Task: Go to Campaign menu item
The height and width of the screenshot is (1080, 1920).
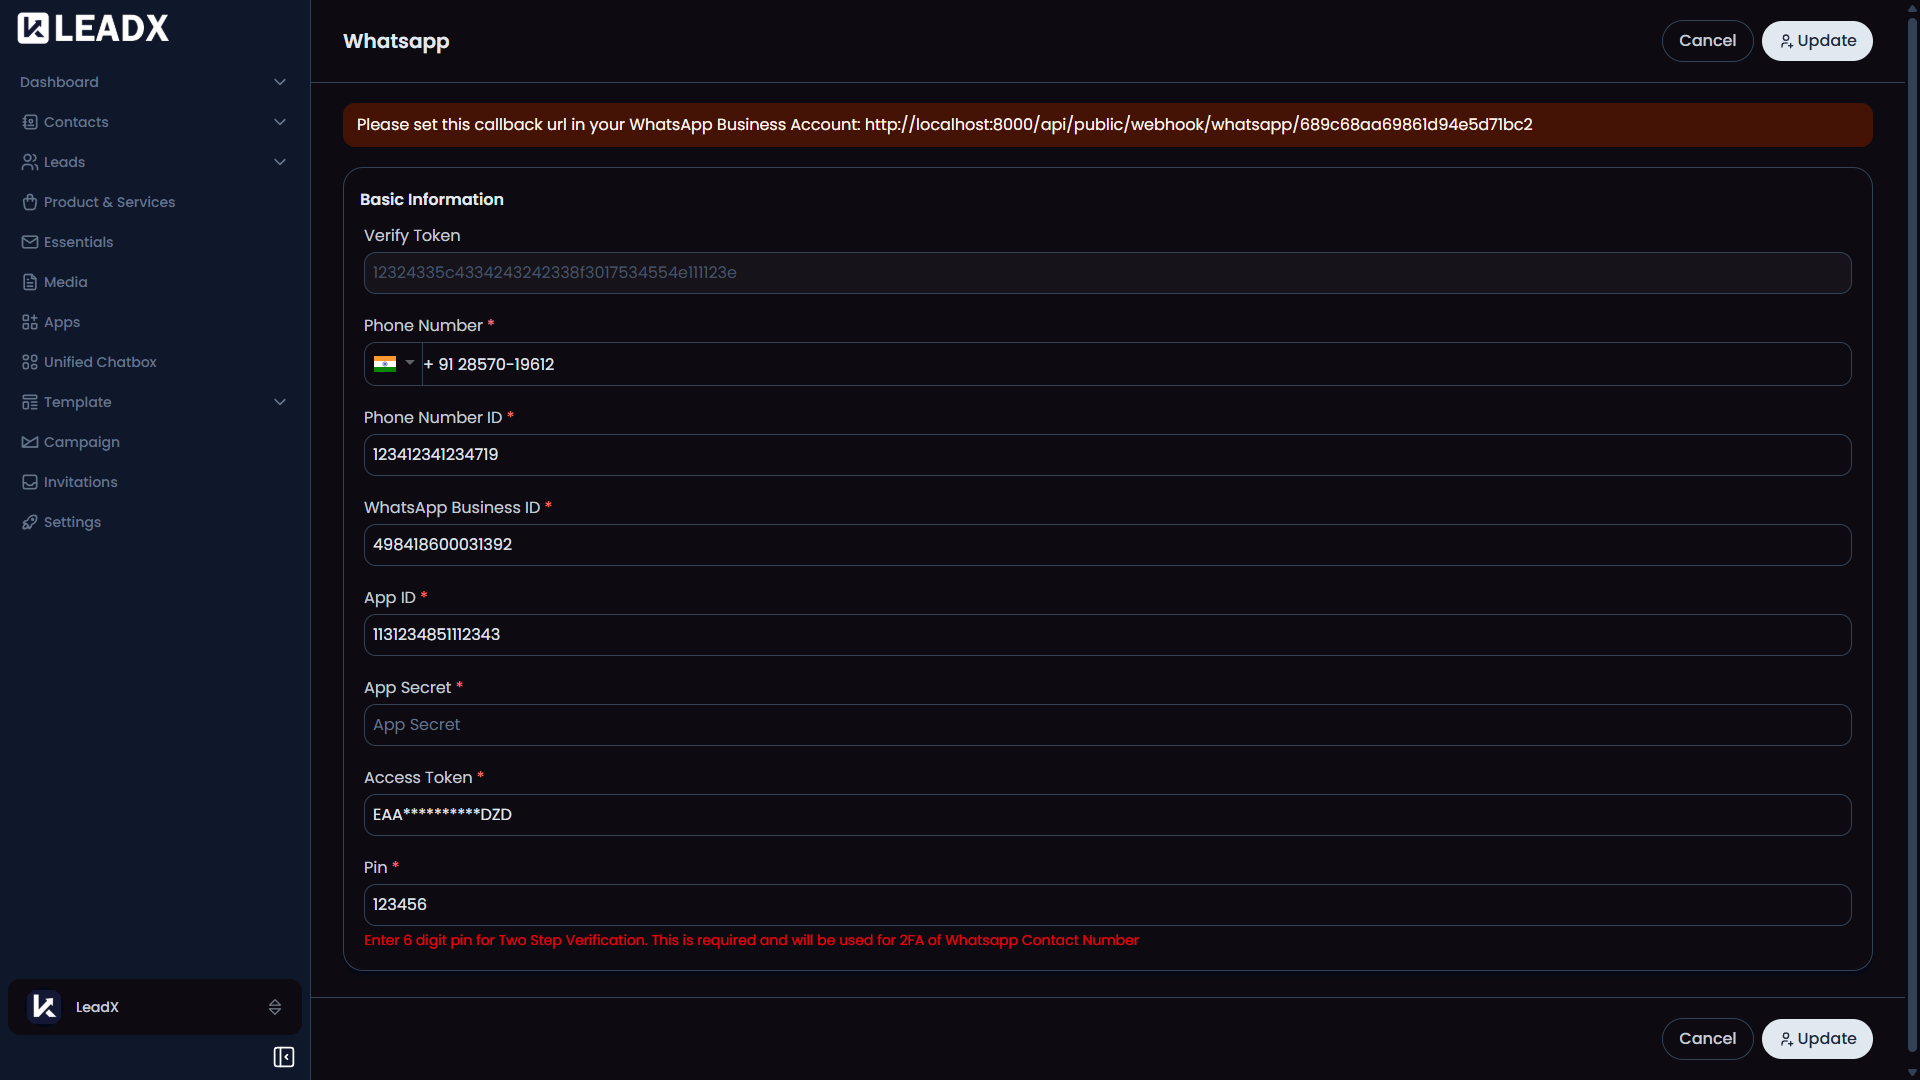Action: (82, 442)
